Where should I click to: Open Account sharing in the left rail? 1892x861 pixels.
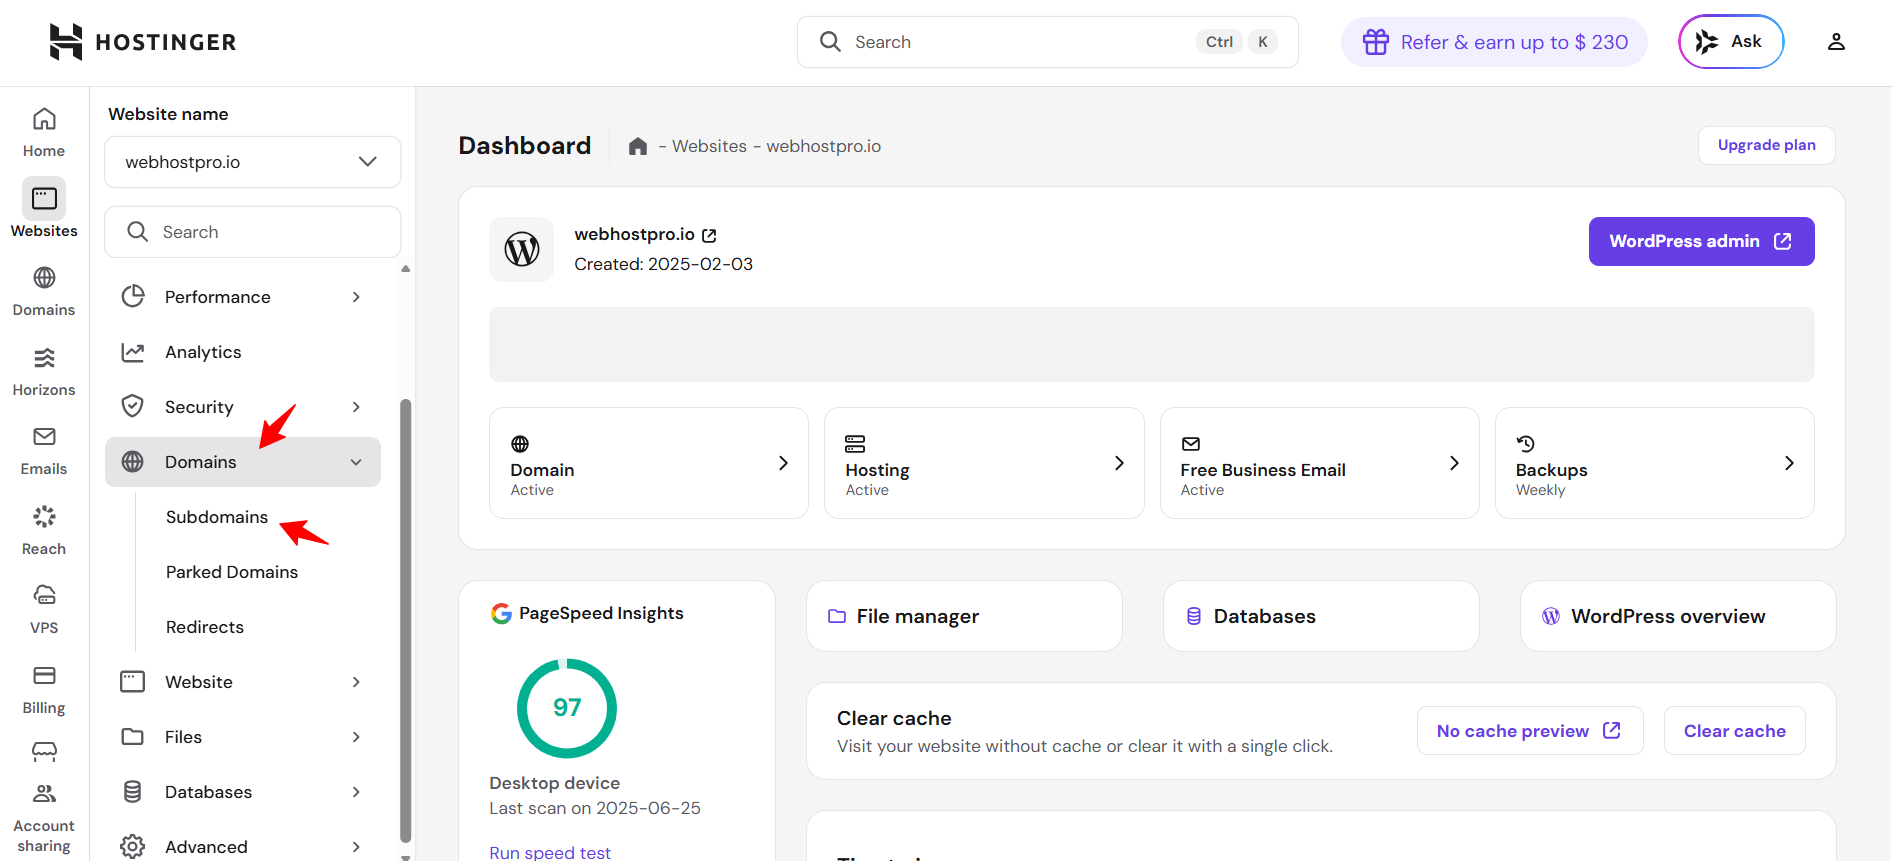pyautogui.click(x=44, y=819)
